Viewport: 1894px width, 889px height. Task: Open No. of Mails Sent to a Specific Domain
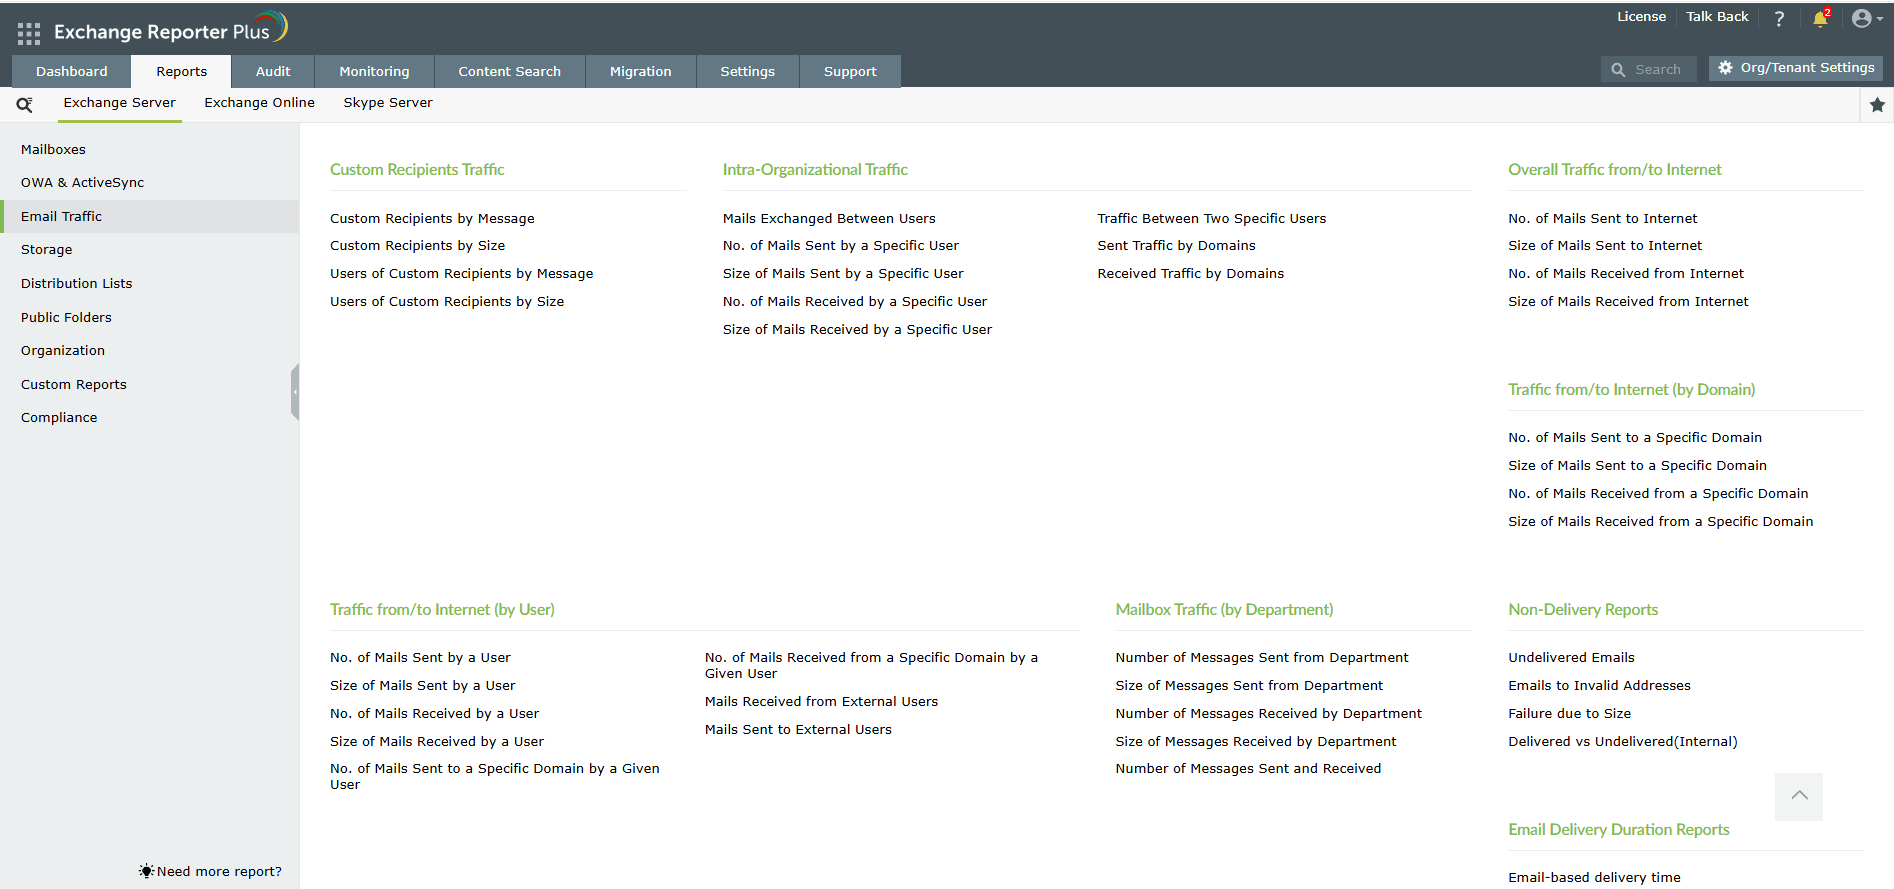coord(1635,438)
